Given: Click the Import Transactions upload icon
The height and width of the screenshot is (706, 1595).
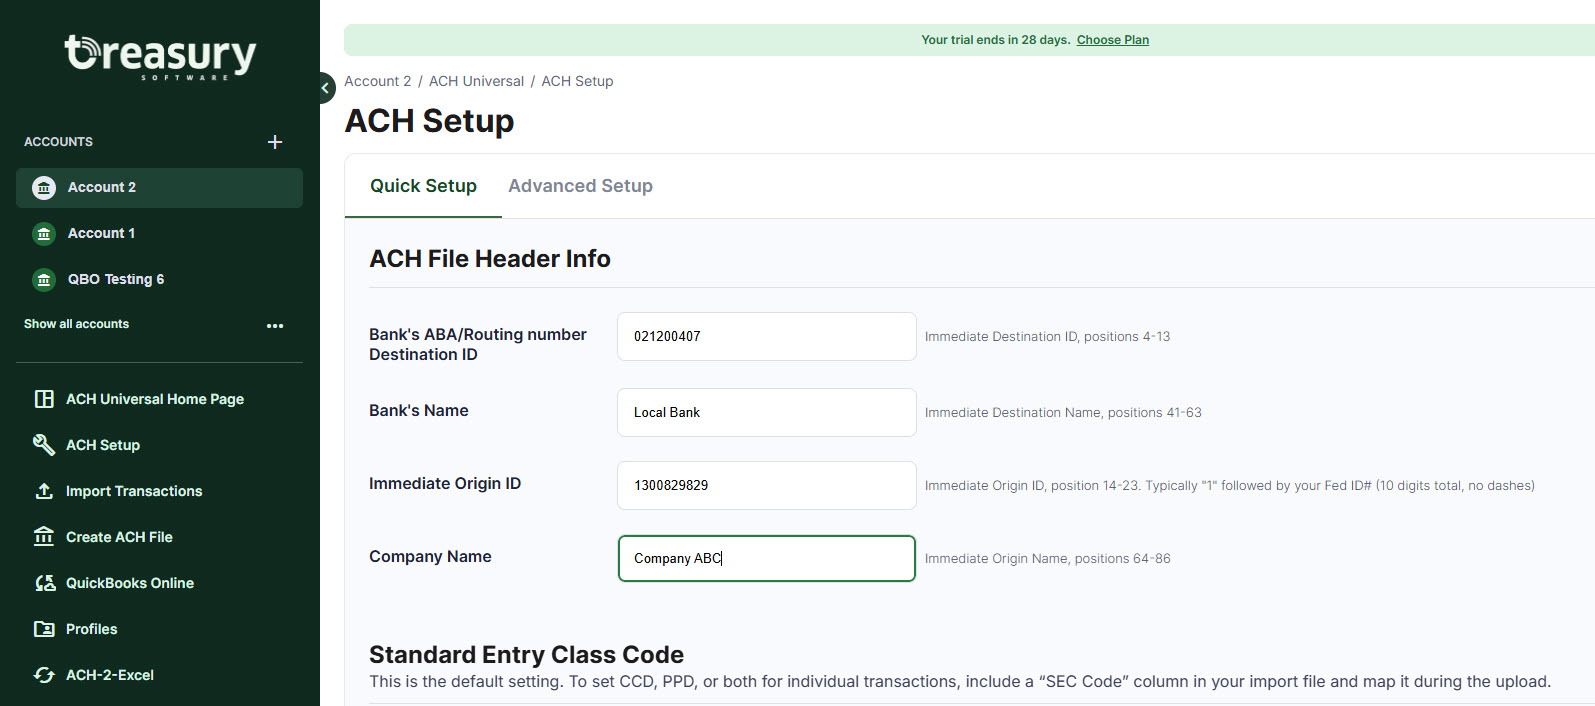Looking at the screenshot, I should (x=44, y=491).
